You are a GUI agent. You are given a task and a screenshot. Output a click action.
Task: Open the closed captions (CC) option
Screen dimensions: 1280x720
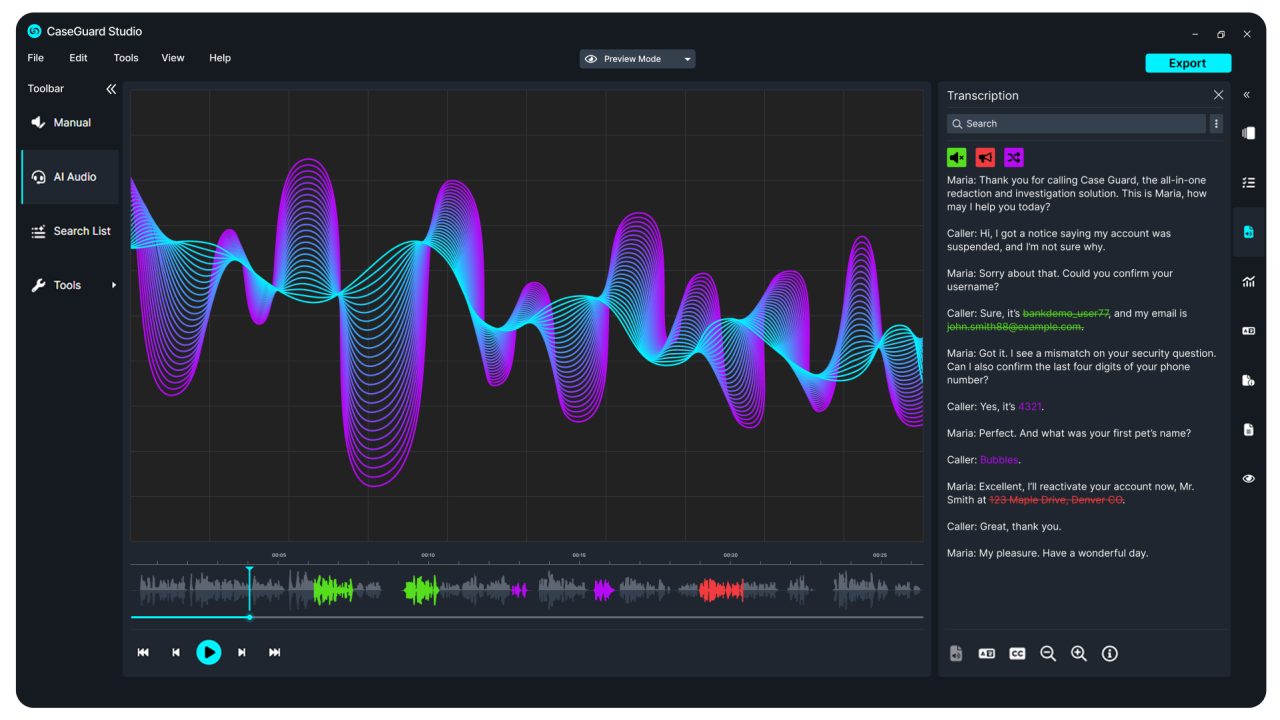click(x=1017, y=653)
